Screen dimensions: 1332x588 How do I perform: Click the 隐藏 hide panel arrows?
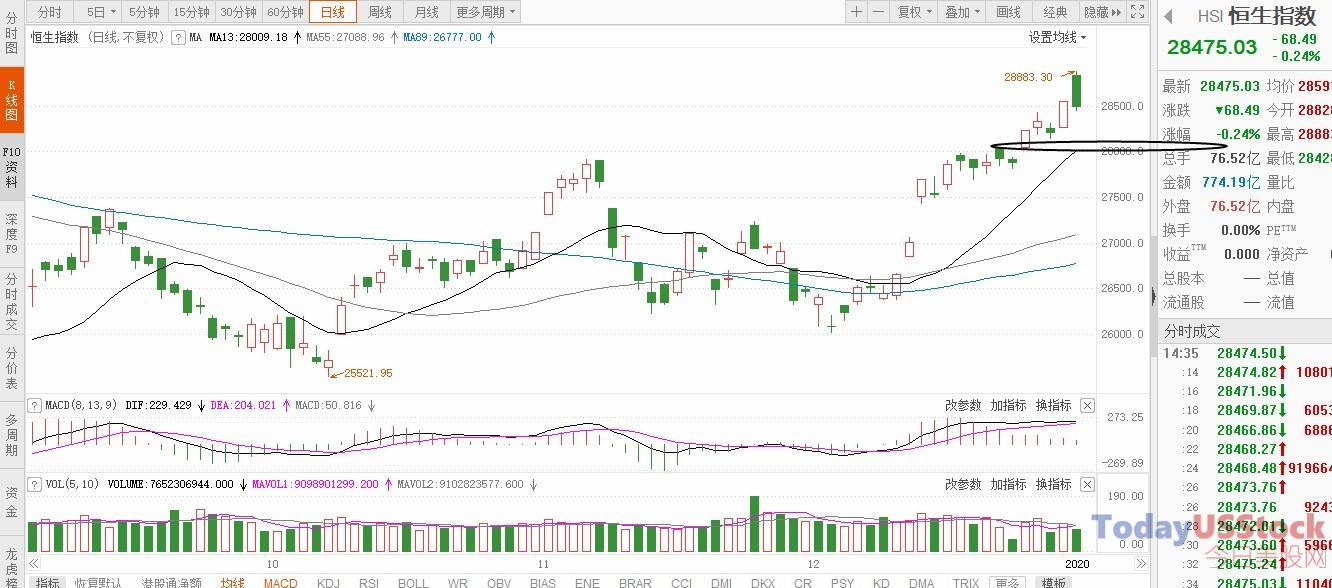click(x=1103, y=12)
